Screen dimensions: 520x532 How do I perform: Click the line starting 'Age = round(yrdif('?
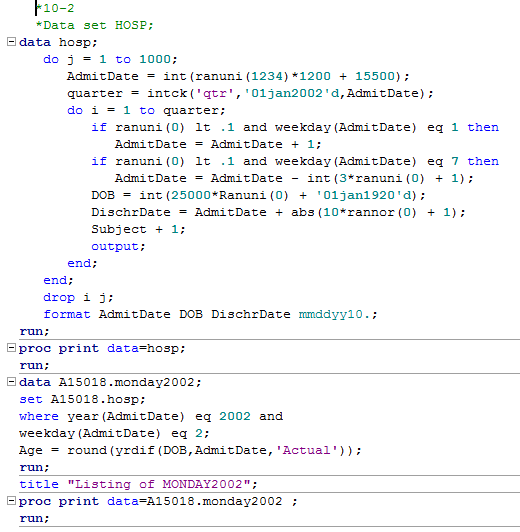coord(190,450)
